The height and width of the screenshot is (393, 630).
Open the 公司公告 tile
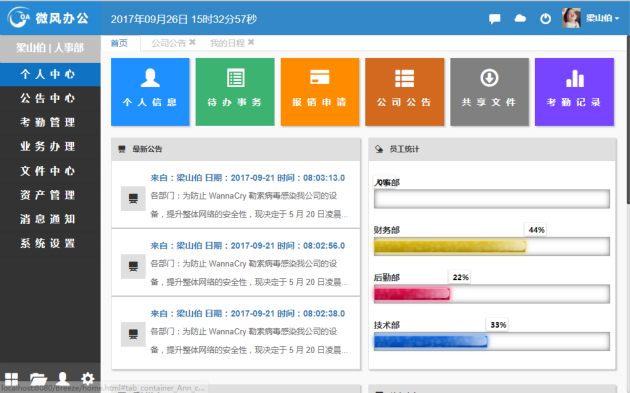coord(405,92)
